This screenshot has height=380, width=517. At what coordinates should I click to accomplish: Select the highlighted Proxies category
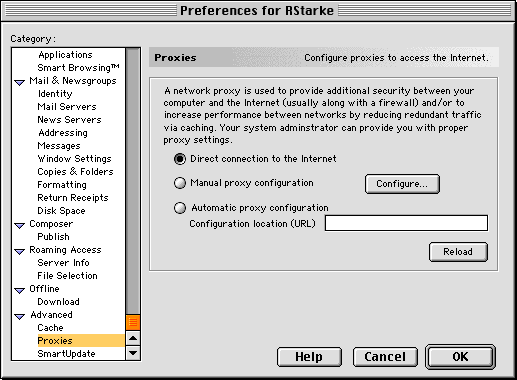[81, 341]
